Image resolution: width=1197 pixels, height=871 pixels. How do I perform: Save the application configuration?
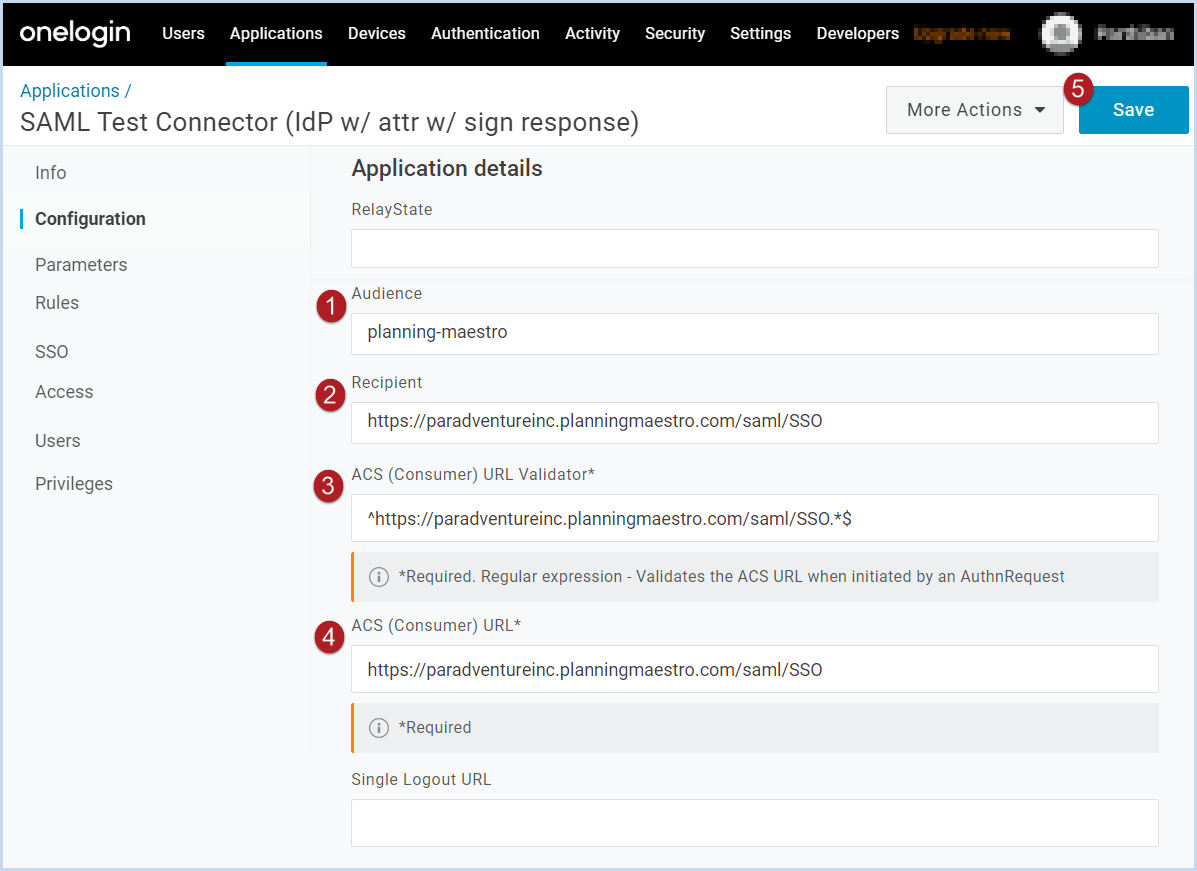click(1133, 110)
